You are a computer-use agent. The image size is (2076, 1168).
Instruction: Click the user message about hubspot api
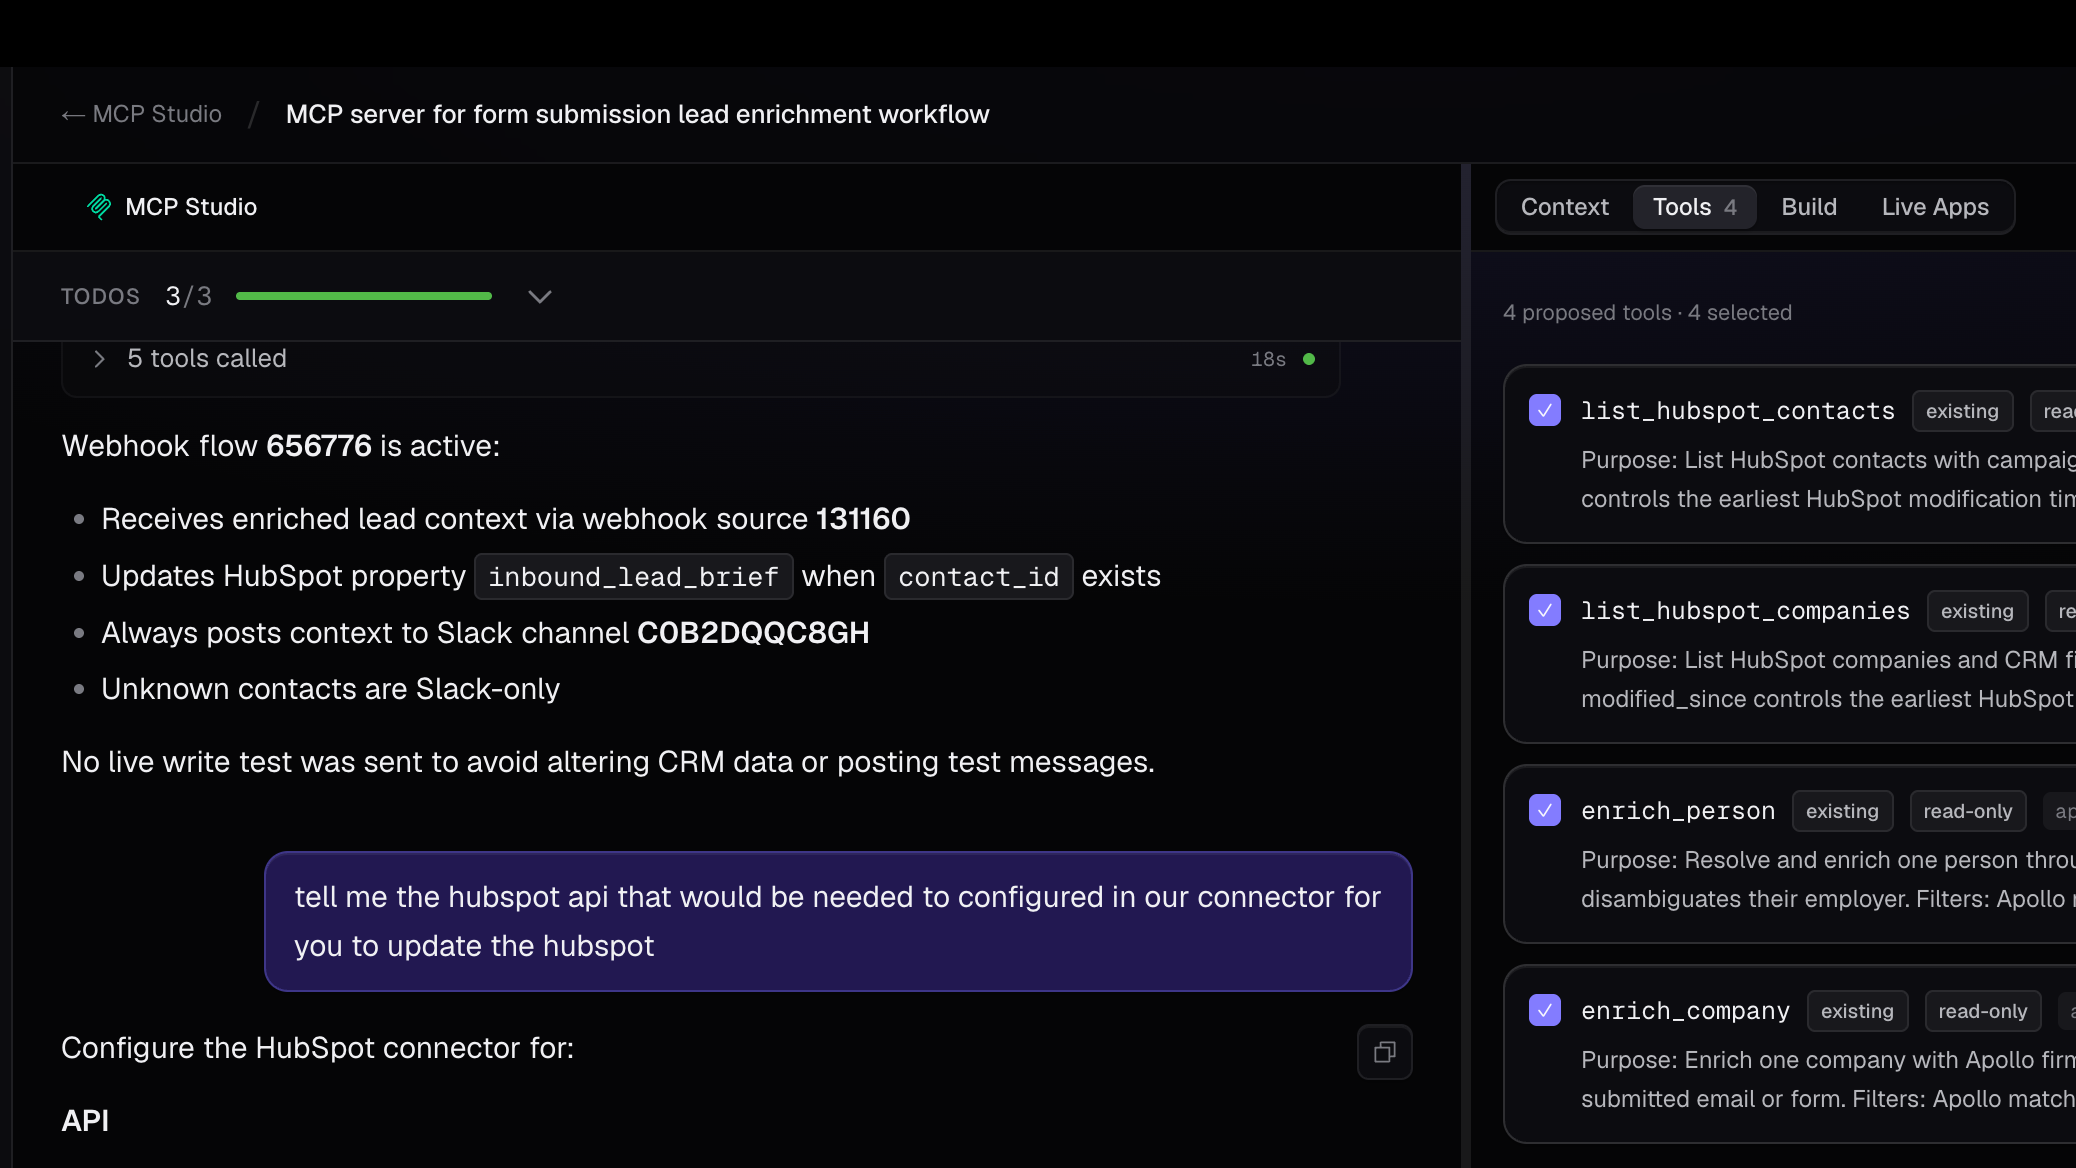coord(838,921)
